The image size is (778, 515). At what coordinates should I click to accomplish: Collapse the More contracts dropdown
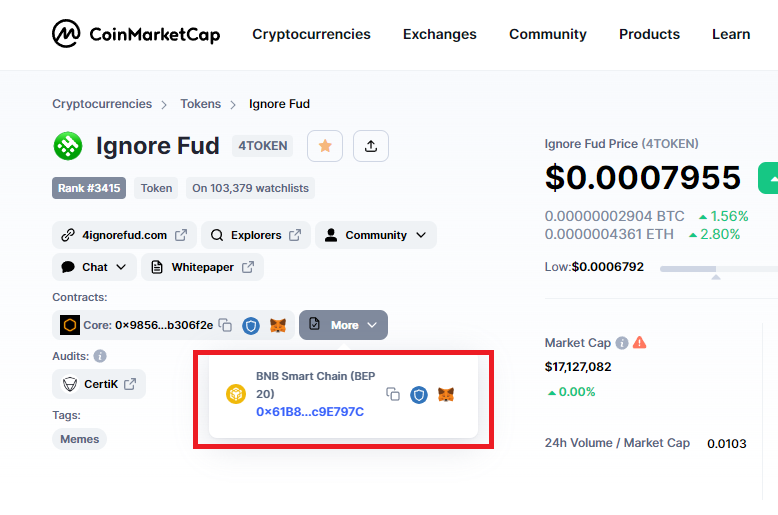(343, 325)
